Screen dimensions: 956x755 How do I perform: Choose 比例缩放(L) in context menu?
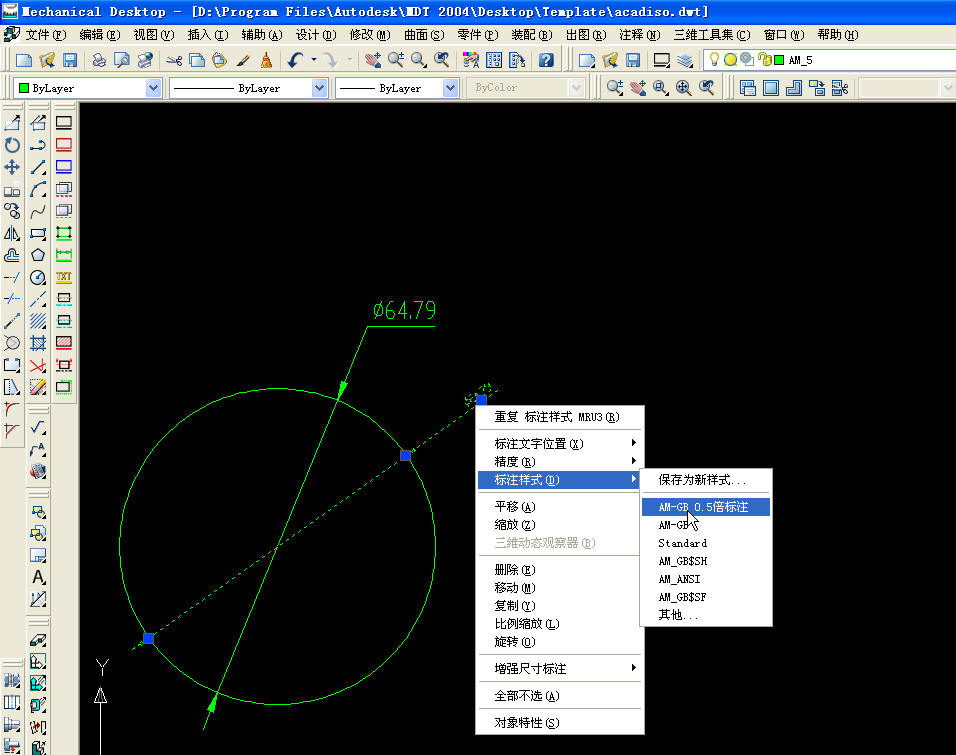click(560, 623)
